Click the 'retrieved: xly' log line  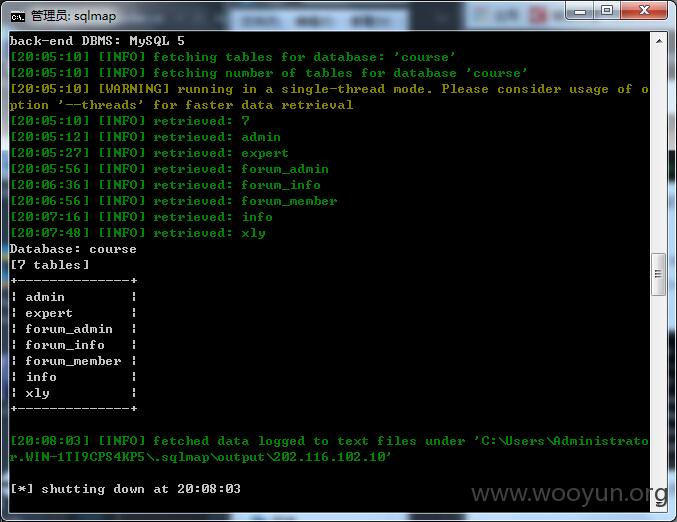point(137,233)
